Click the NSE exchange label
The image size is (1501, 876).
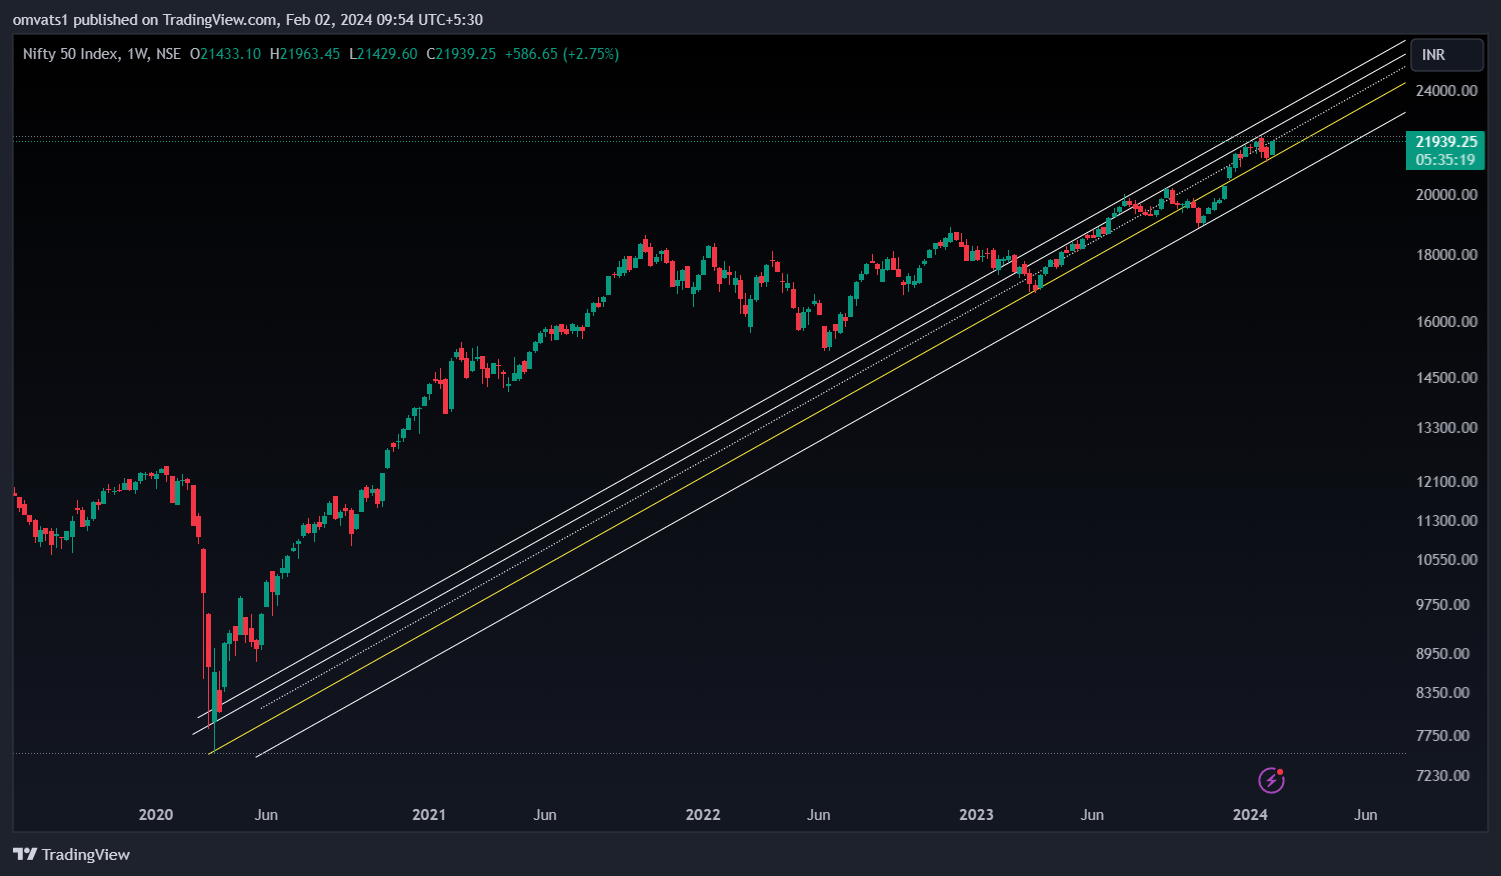[x=168, y=54]
